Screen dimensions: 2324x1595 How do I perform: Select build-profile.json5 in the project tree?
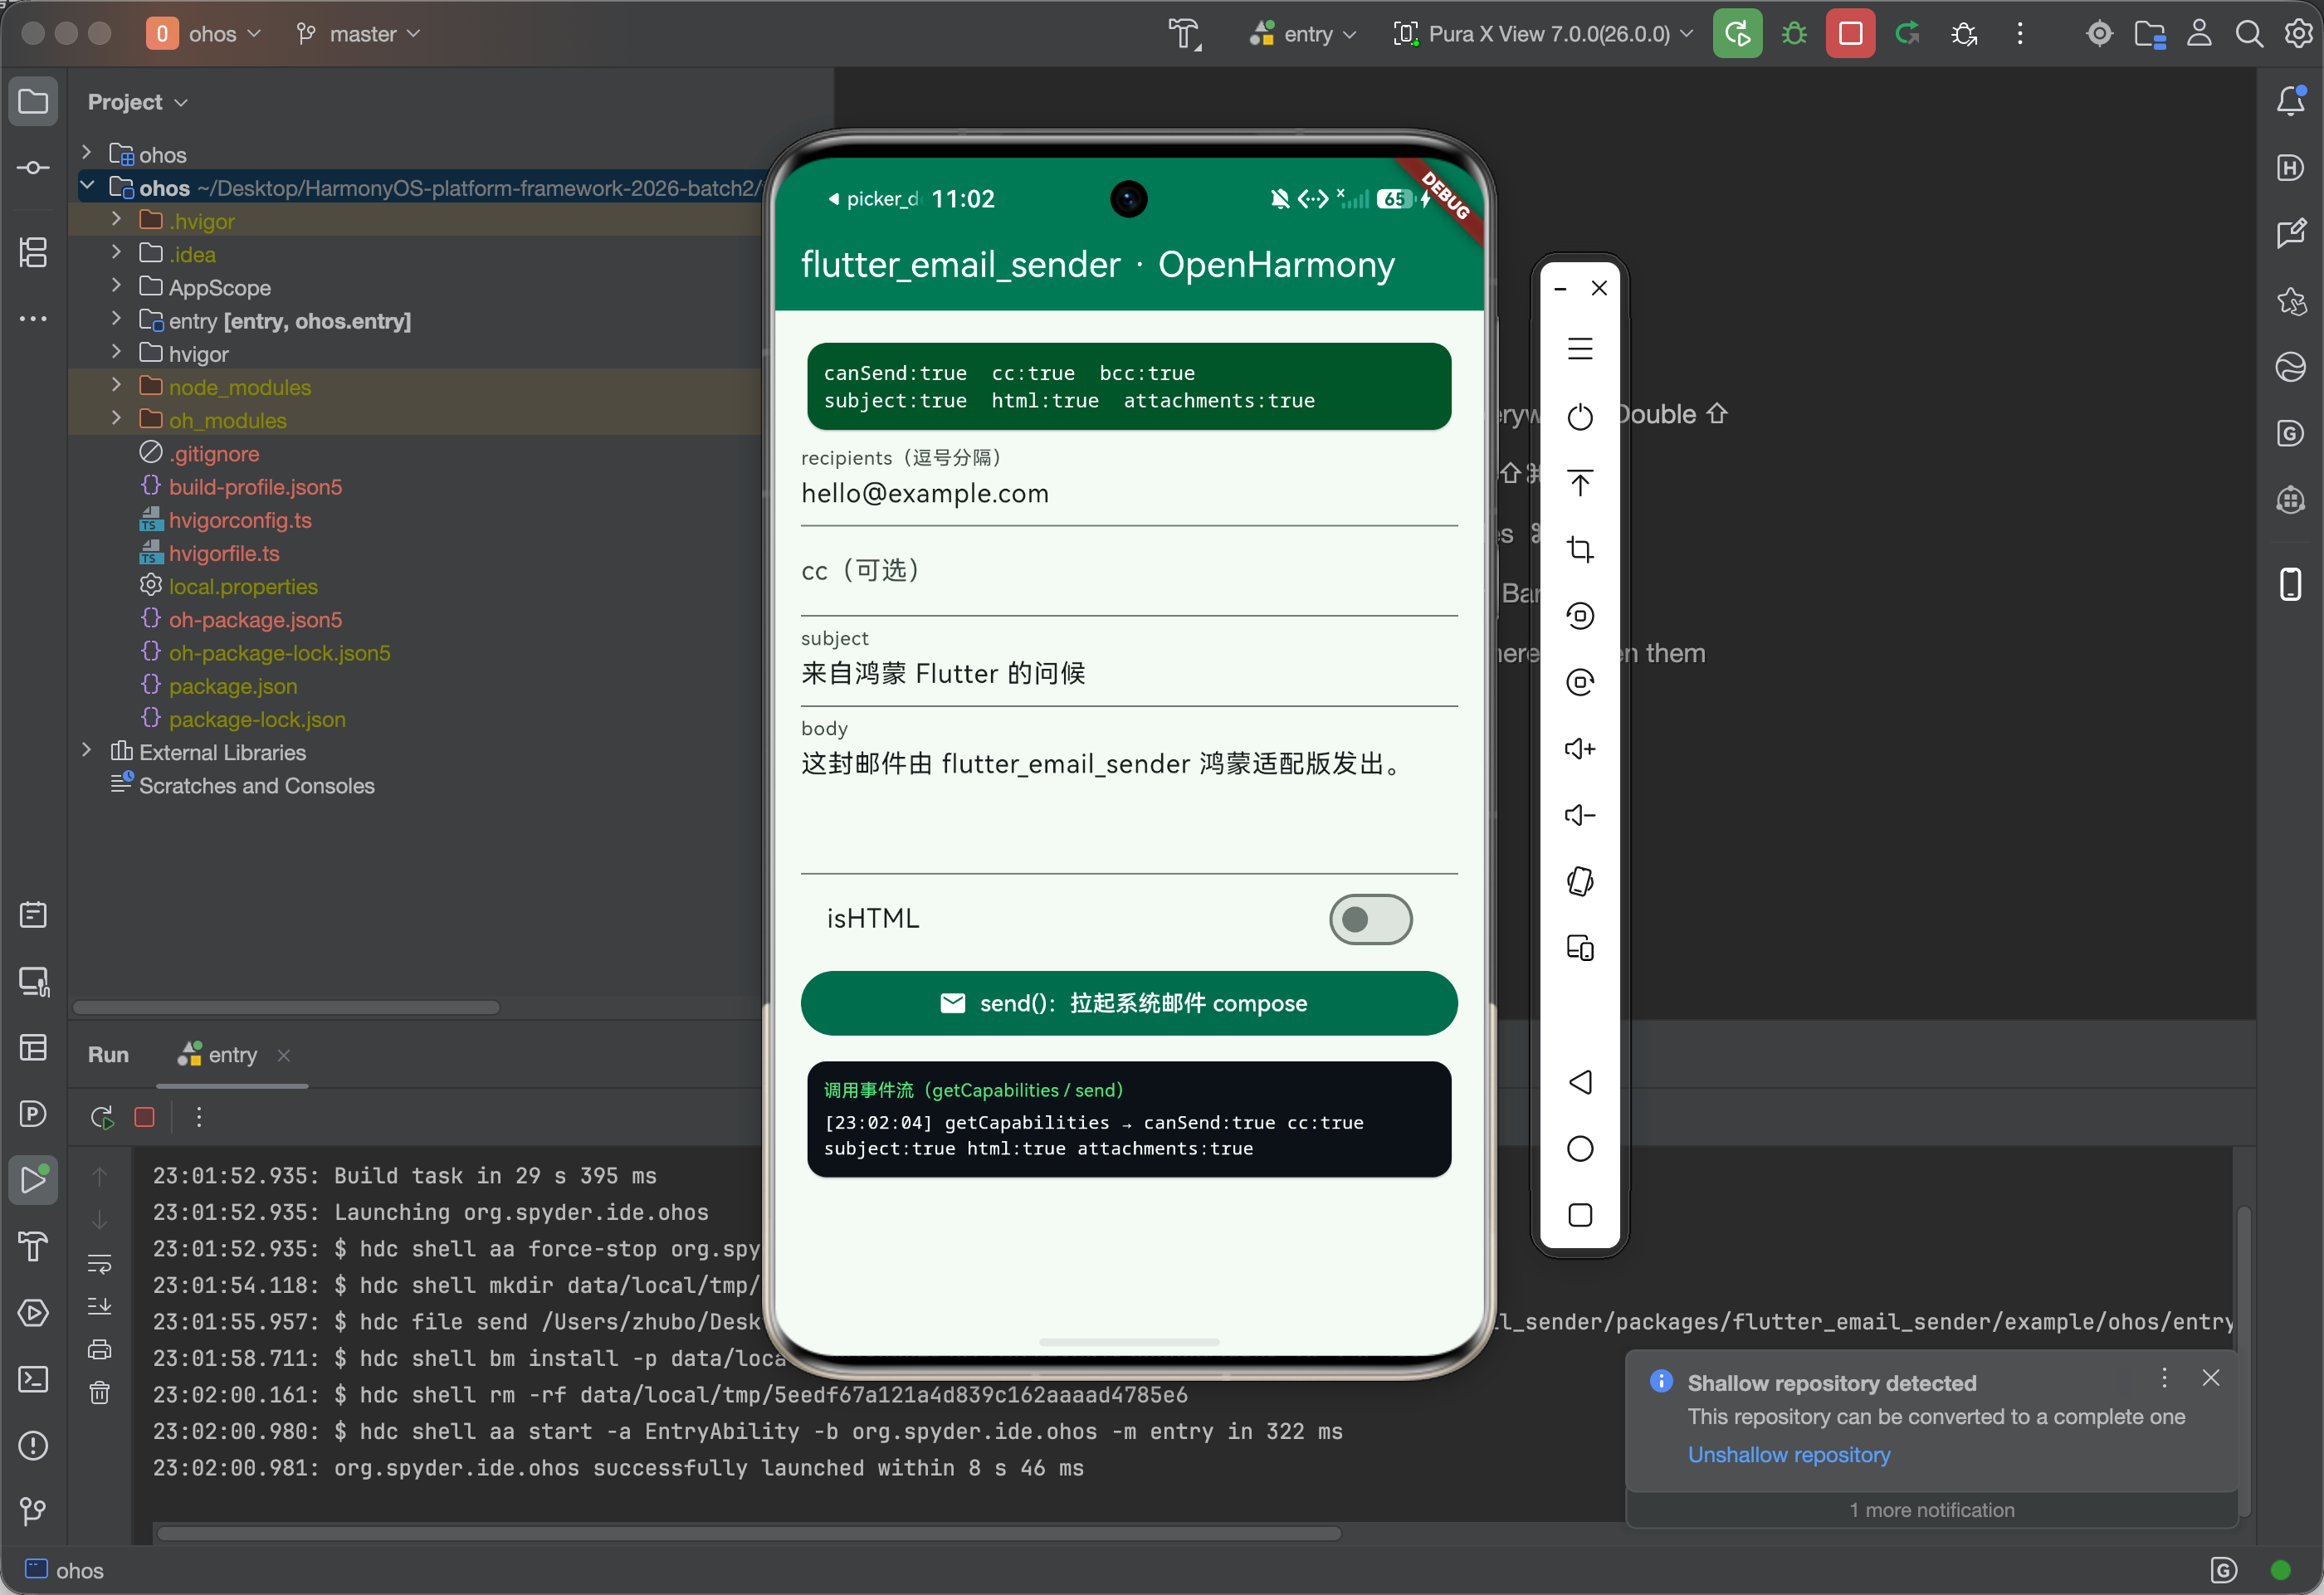[x=255, y=487]
